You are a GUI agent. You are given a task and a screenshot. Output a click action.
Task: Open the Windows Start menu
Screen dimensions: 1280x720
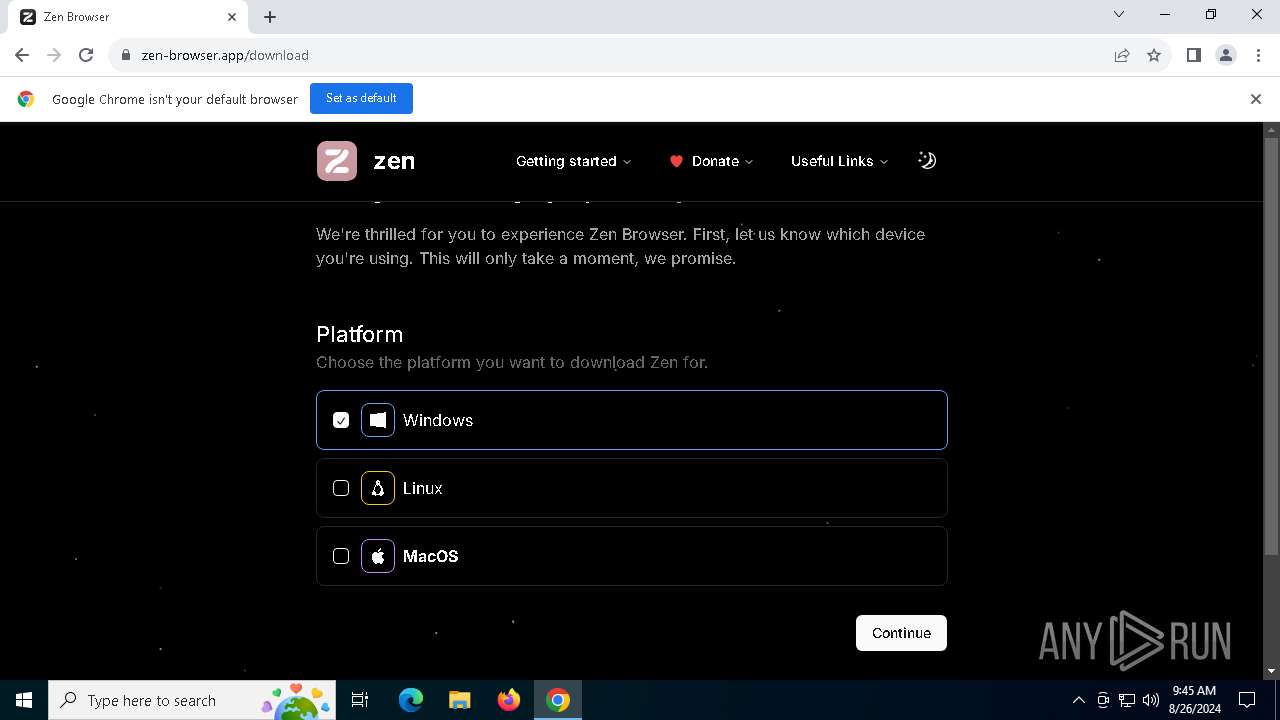click(x=24, y=700)
